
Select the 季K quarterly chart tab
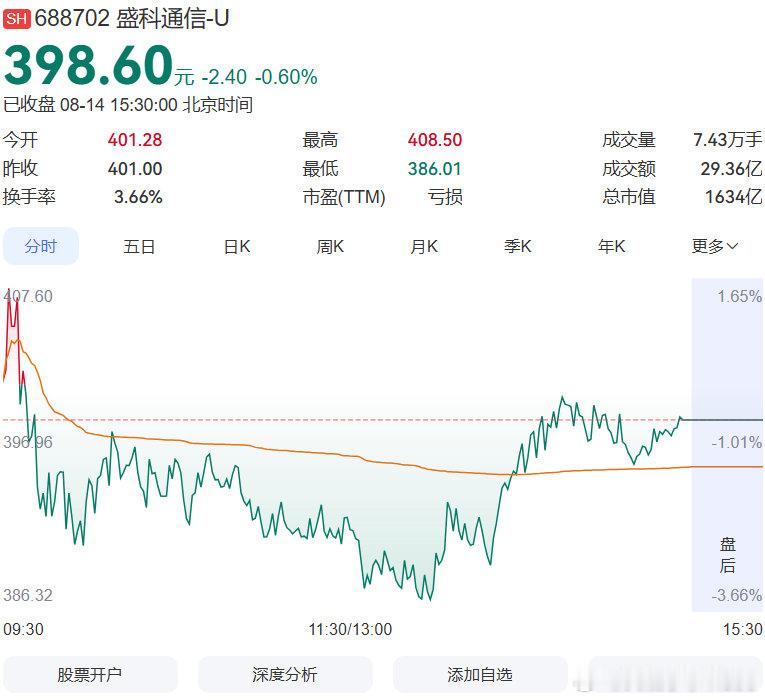[518, 247]
